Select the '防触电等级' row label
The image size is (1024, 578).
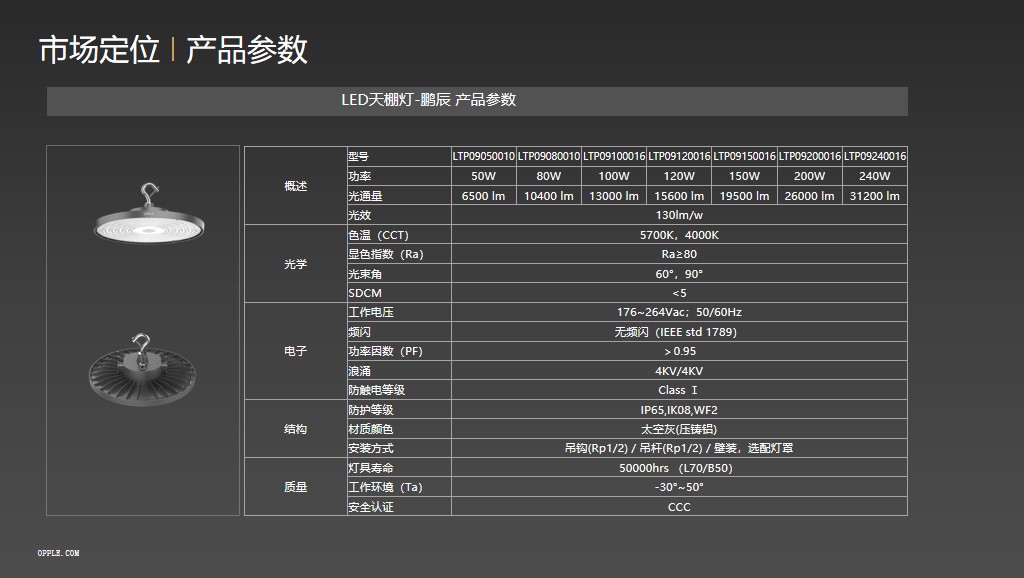(377, 390)
